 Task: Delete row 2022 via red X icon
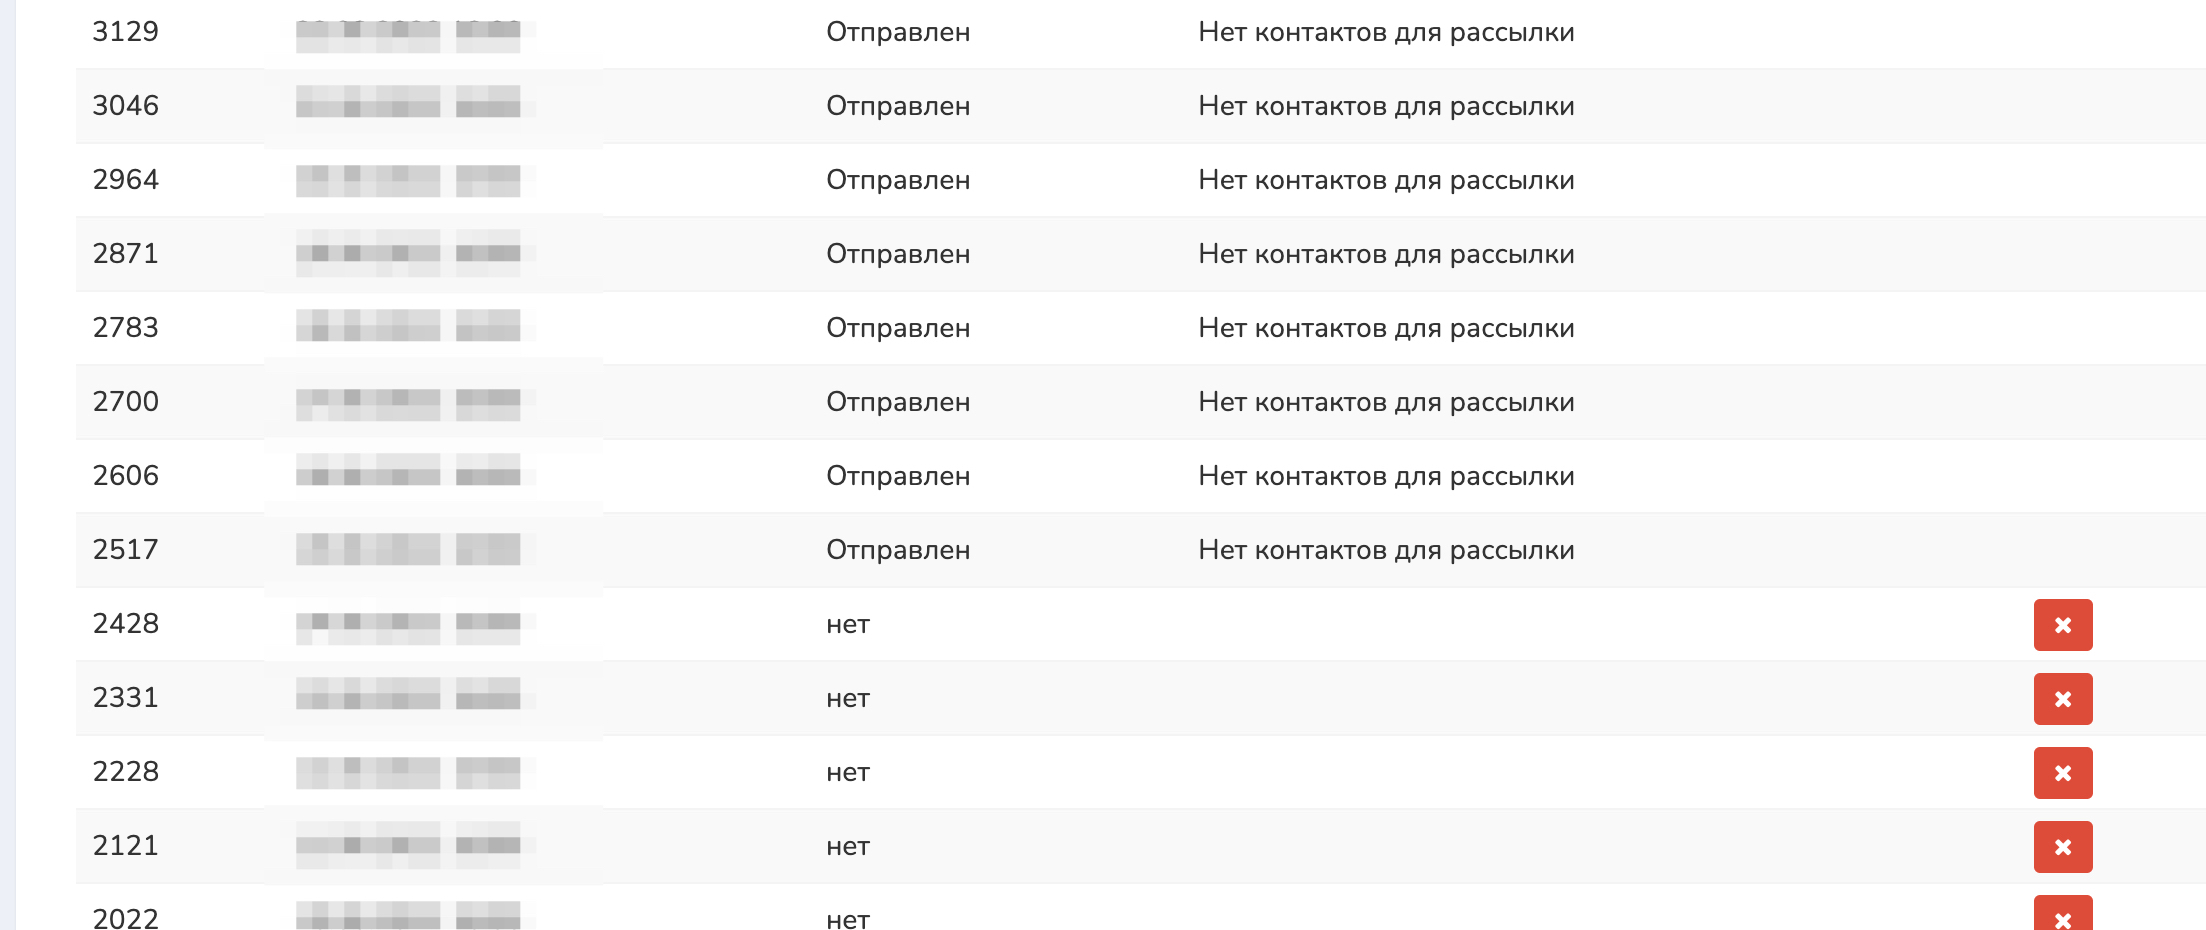tap(2062, 915)
